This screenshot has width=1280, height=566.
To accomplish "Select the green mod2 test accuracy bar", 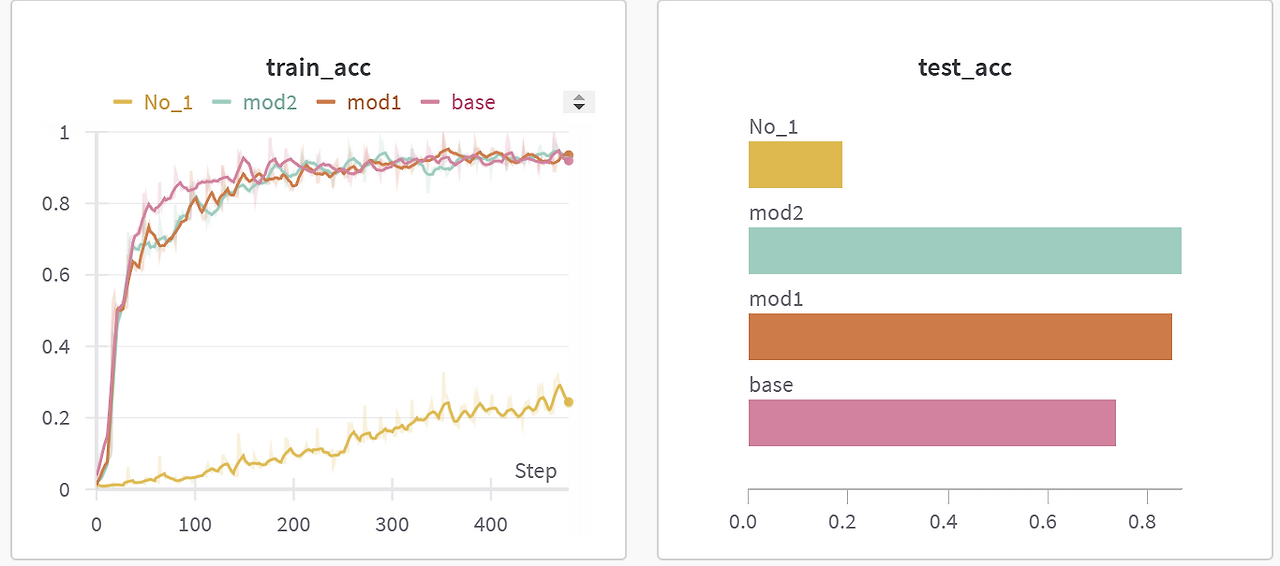I will 965,250.
